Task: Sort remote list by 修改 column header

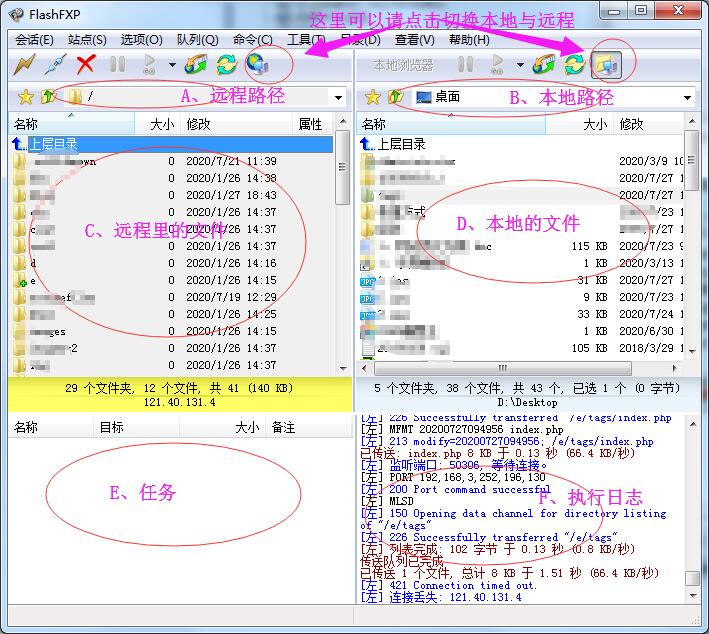Action: [236, 124]
